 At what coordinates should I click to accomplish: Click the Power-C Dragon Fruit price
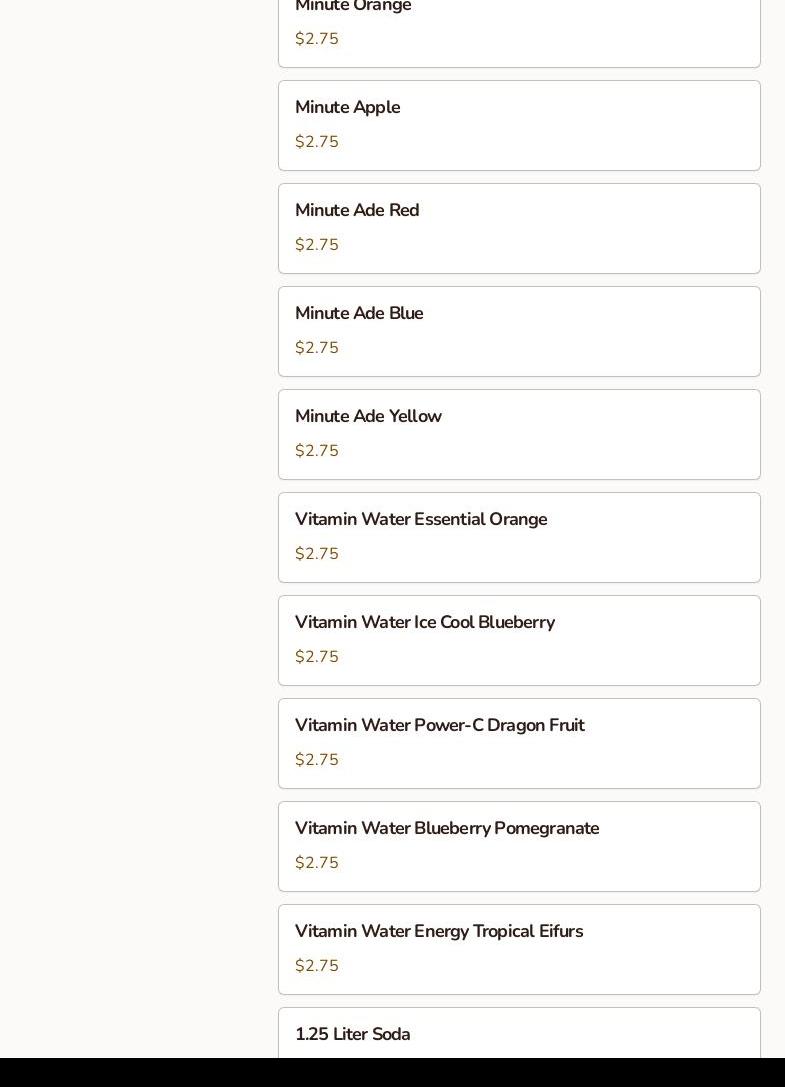317,760
